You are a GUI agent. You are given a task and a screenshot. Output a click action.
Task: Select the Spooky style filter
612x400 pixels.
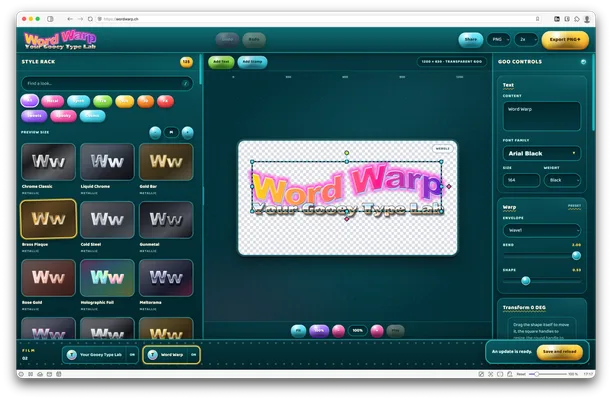pos(63,116)
